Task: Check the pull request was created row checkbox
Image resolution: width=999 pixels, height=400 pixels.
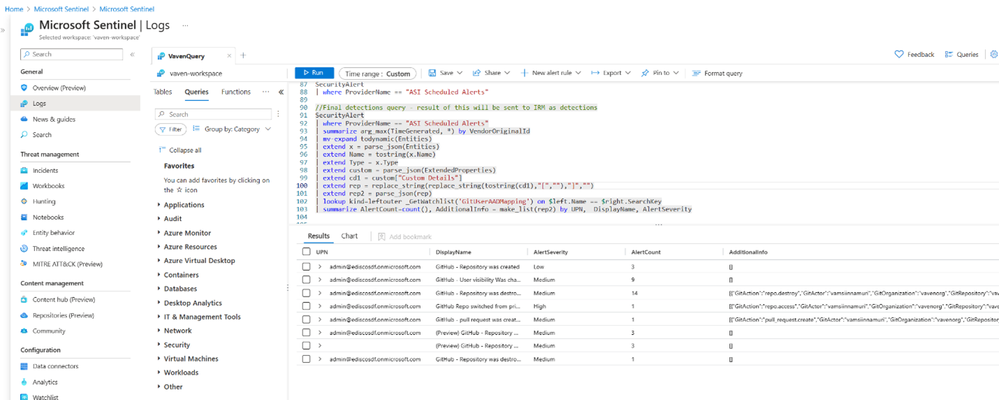Action: click(x=306, y=319)
